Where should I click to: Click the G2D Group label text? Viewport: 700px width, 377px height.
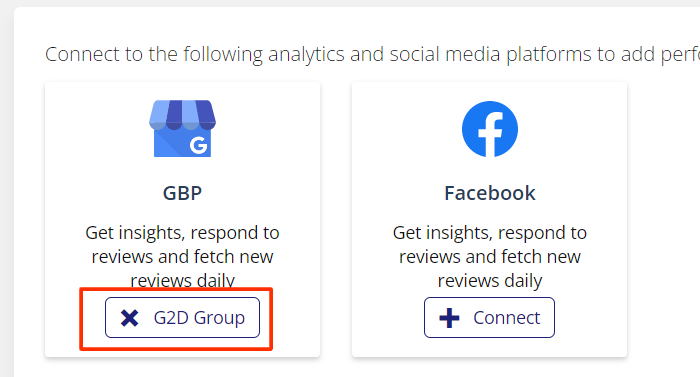[x=199, y=318]
